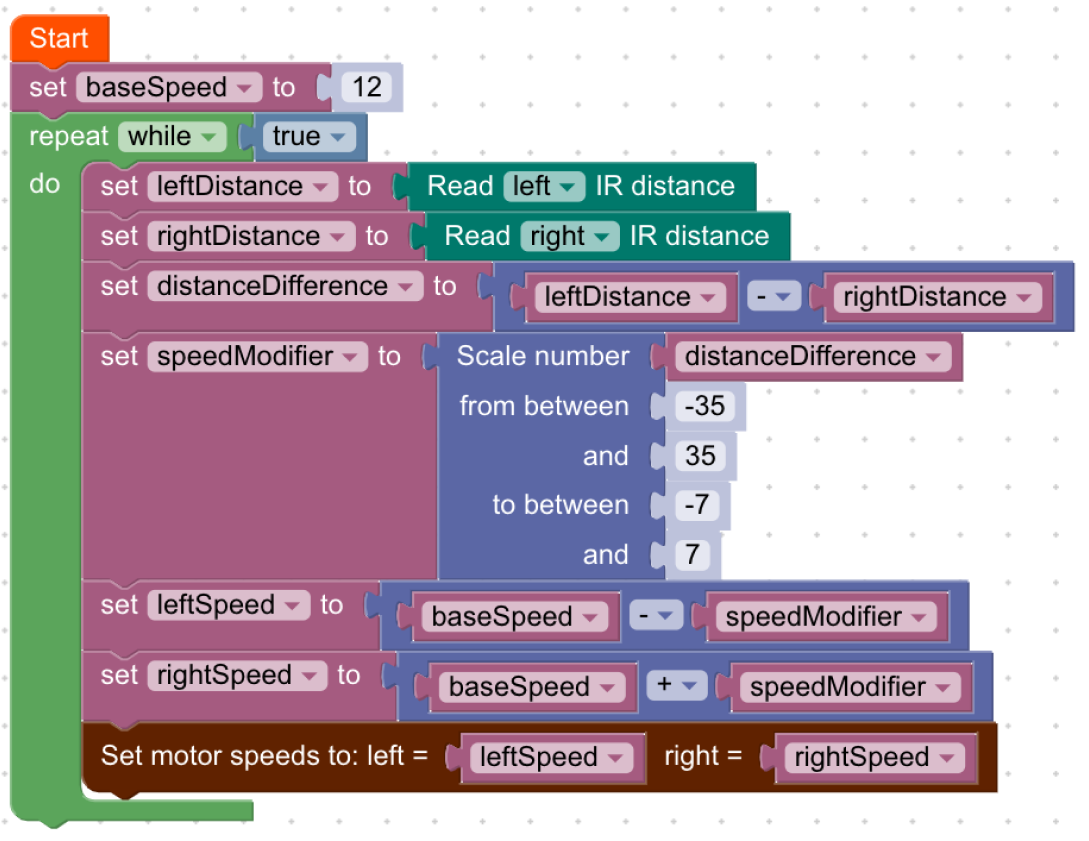Edit the 35 upper input range field

point(700,456)
